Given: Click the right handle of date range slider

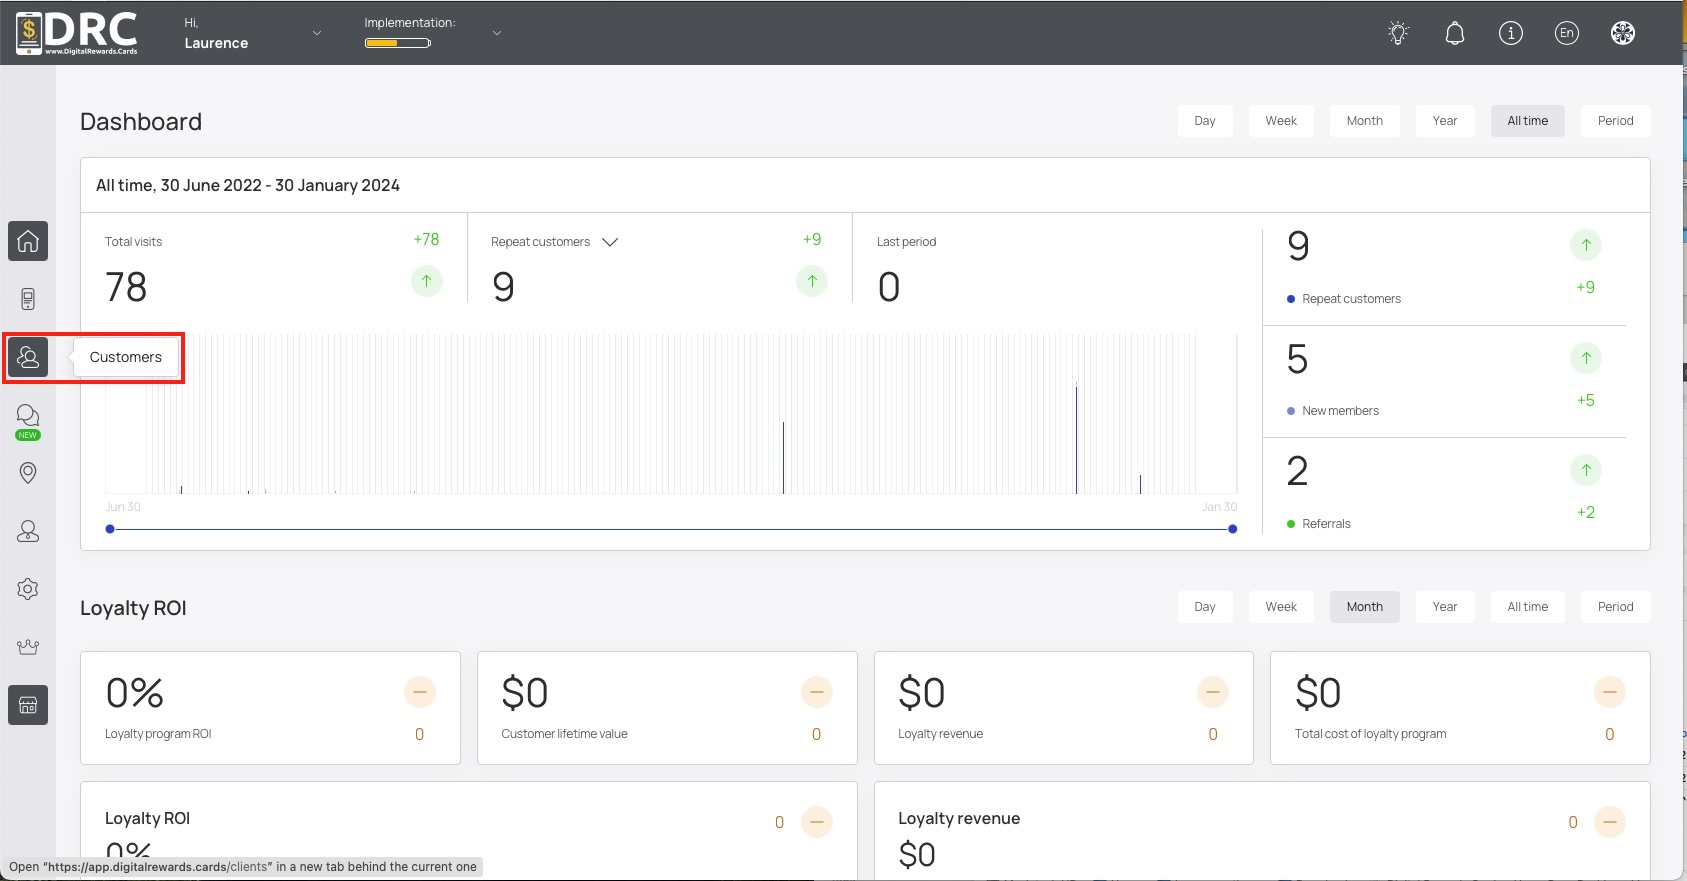Looking at the screenshot, I should click(1232, 529).
